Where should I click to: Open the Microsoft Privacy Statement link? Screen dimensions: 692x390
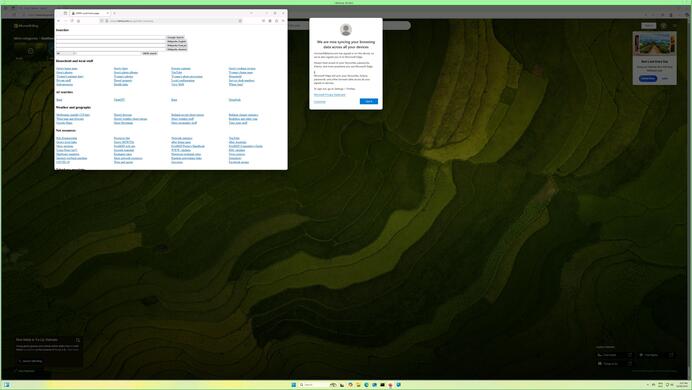click(330, 95)
